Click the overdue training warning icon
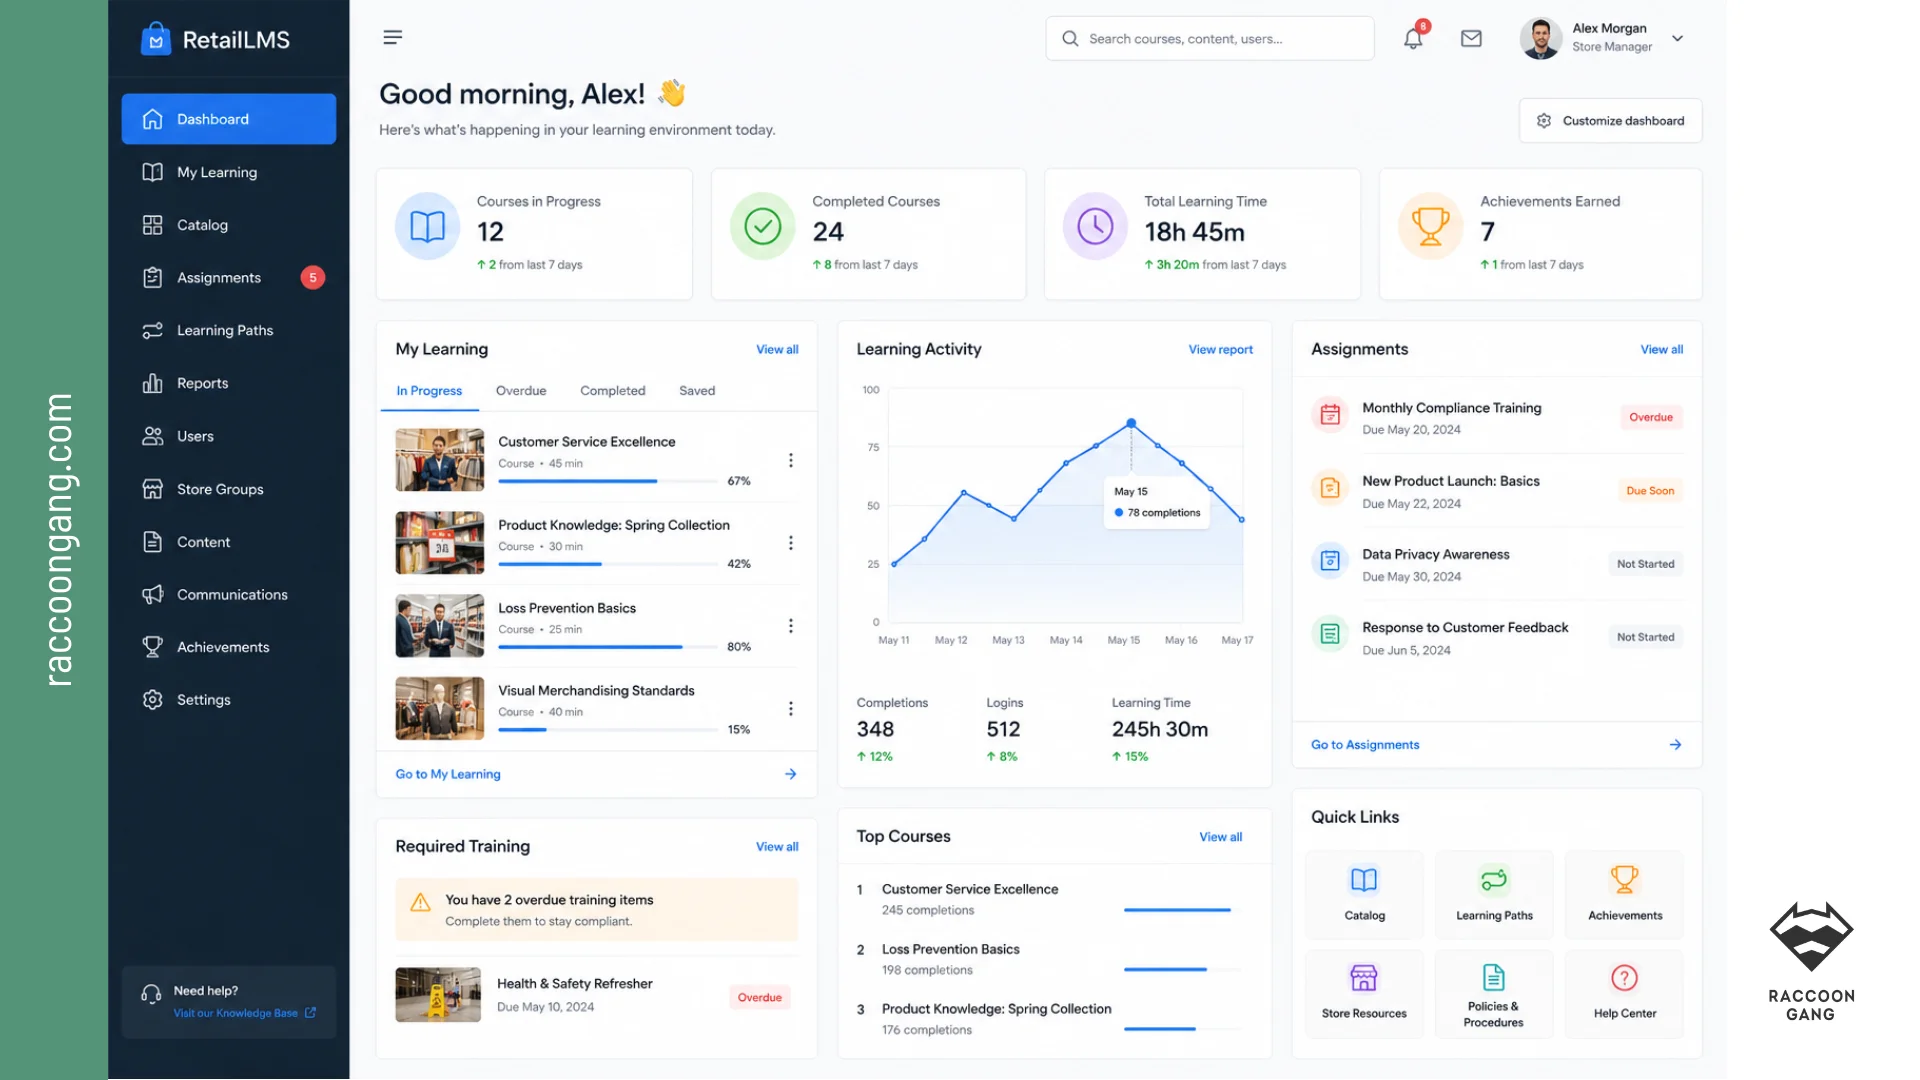The width and height of the screenshot is (1920, 1080). point(421,903)
